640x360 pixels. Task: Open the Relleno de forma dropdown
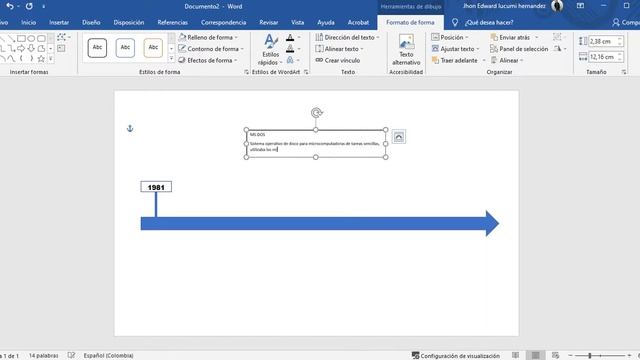point(208,37)
